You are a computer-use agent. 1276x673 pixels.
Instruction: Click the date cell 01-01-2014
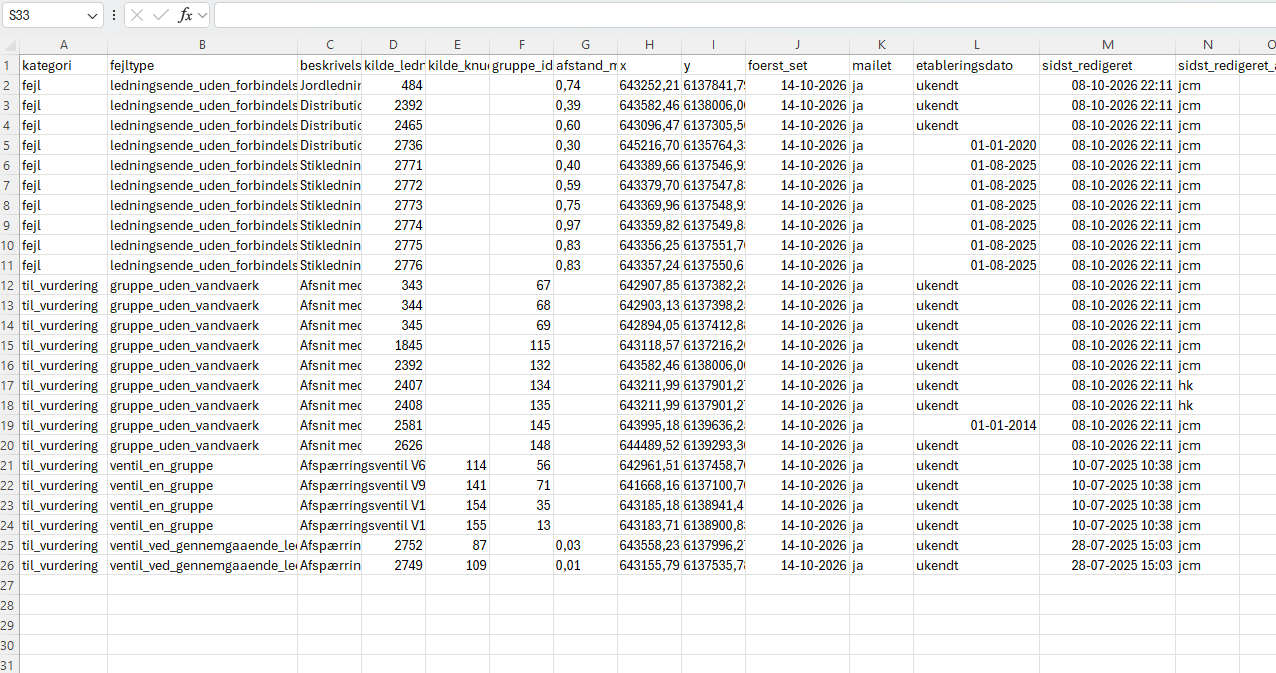(977, 425)
